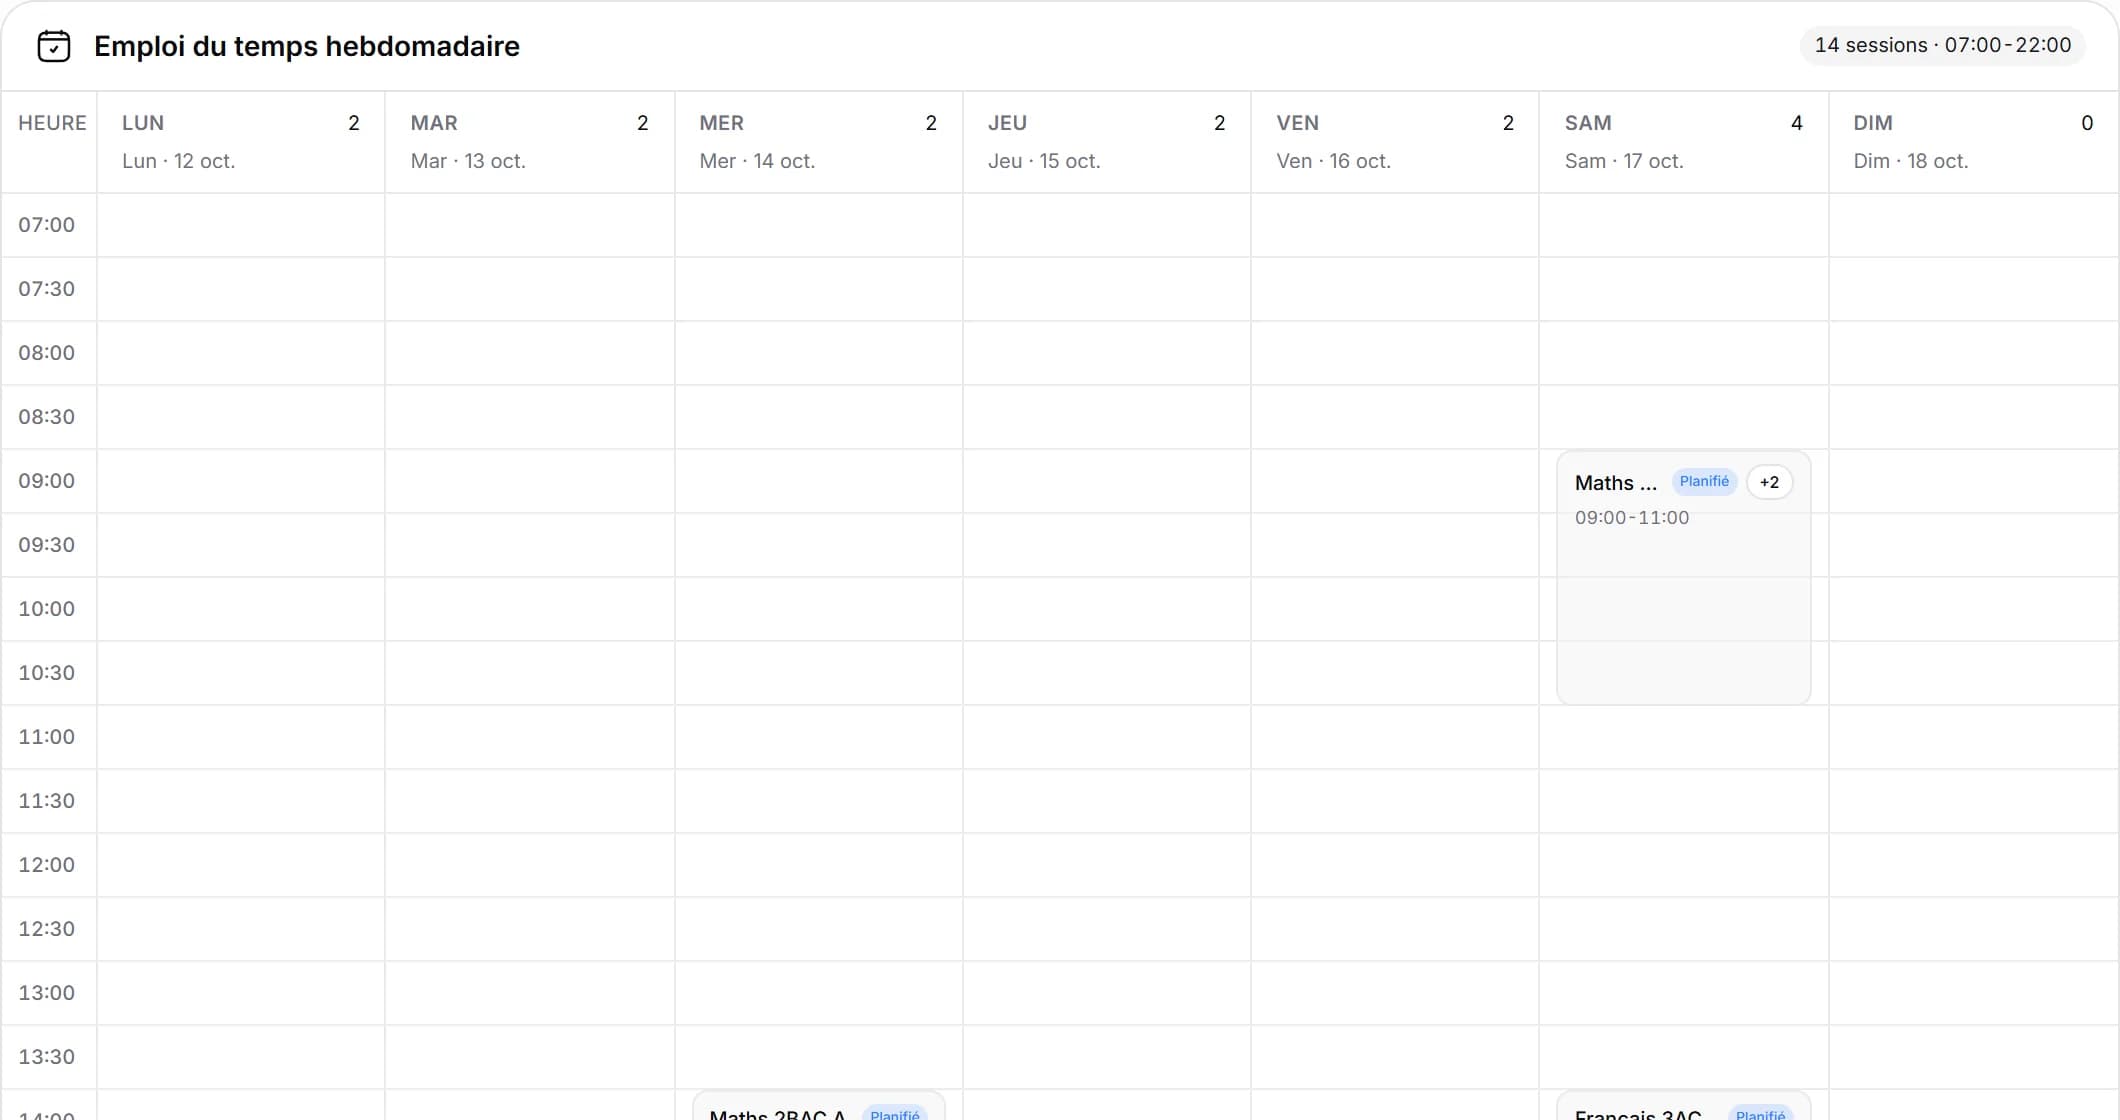
Task: Click the 'Mer · 14 oct.' date label
Action: point(757,161)
